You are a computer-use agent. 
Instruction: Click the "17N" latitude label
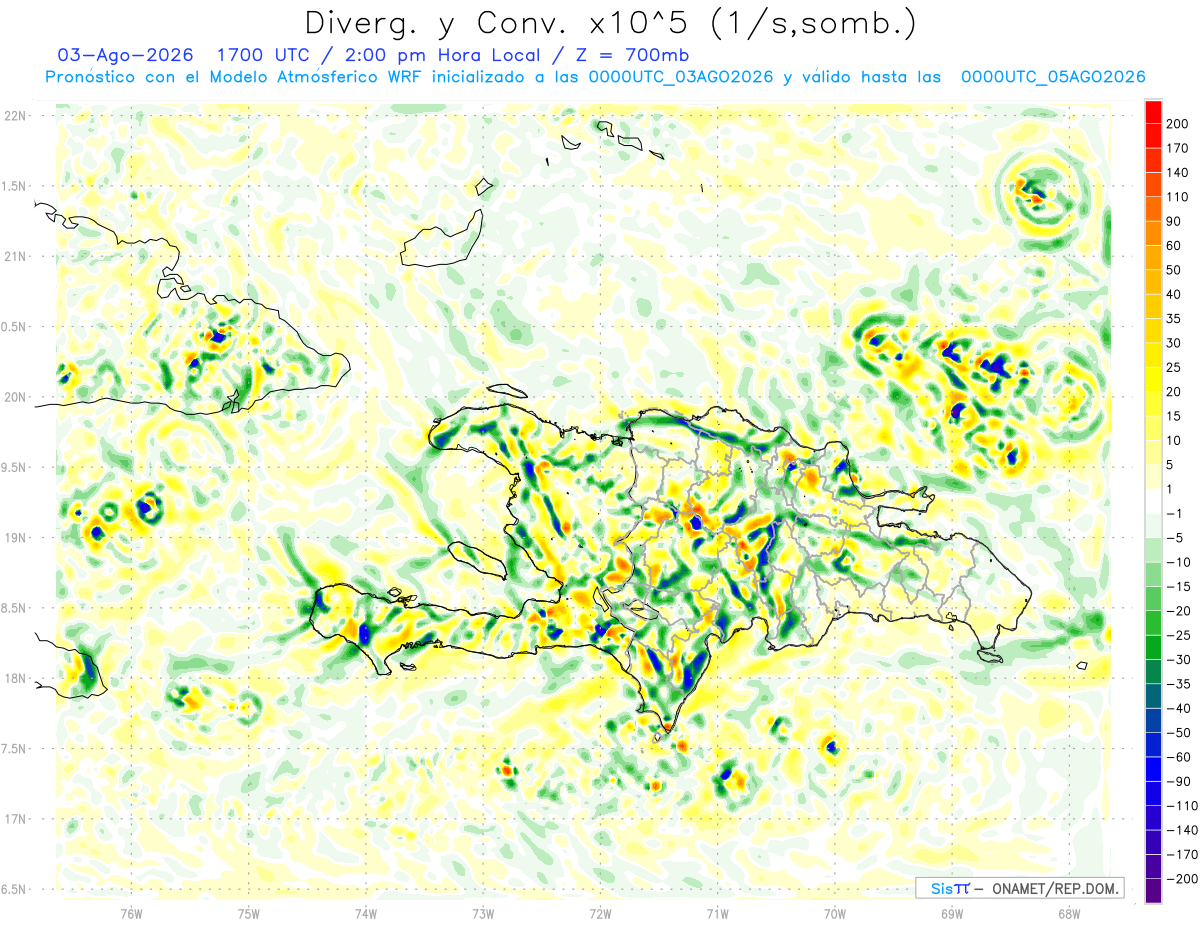pyautogui.click(x=14, y=819)
